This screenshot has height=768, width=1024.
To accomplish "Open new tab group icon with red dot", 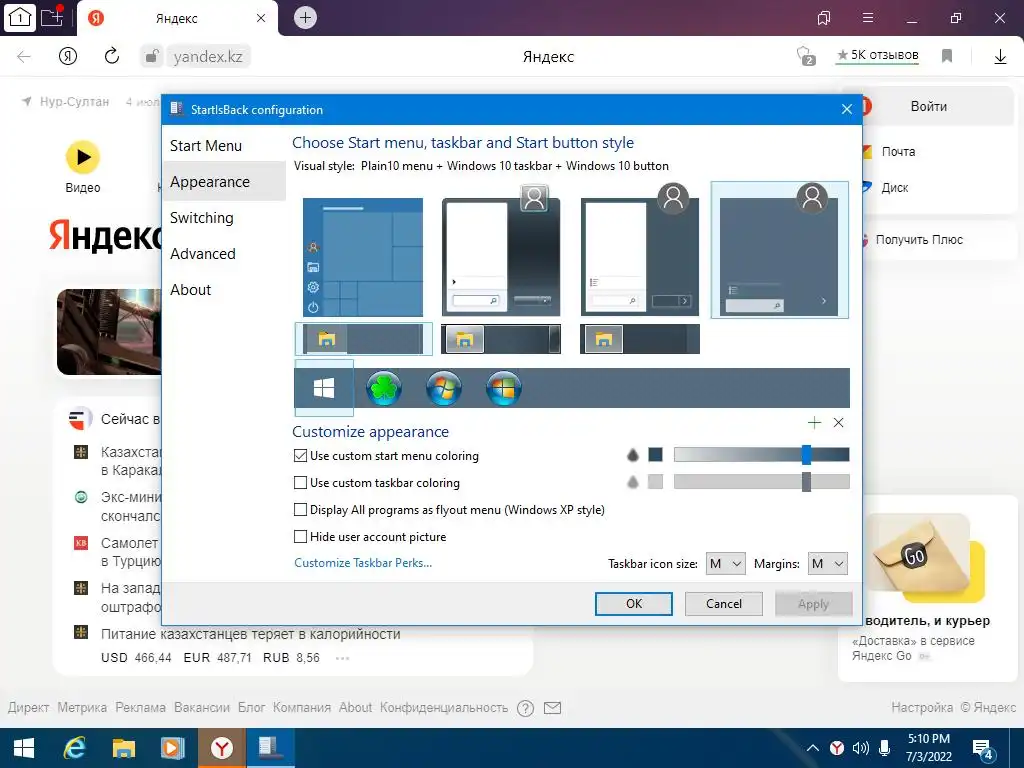I will pyautogui.click(x=52, y=16).
